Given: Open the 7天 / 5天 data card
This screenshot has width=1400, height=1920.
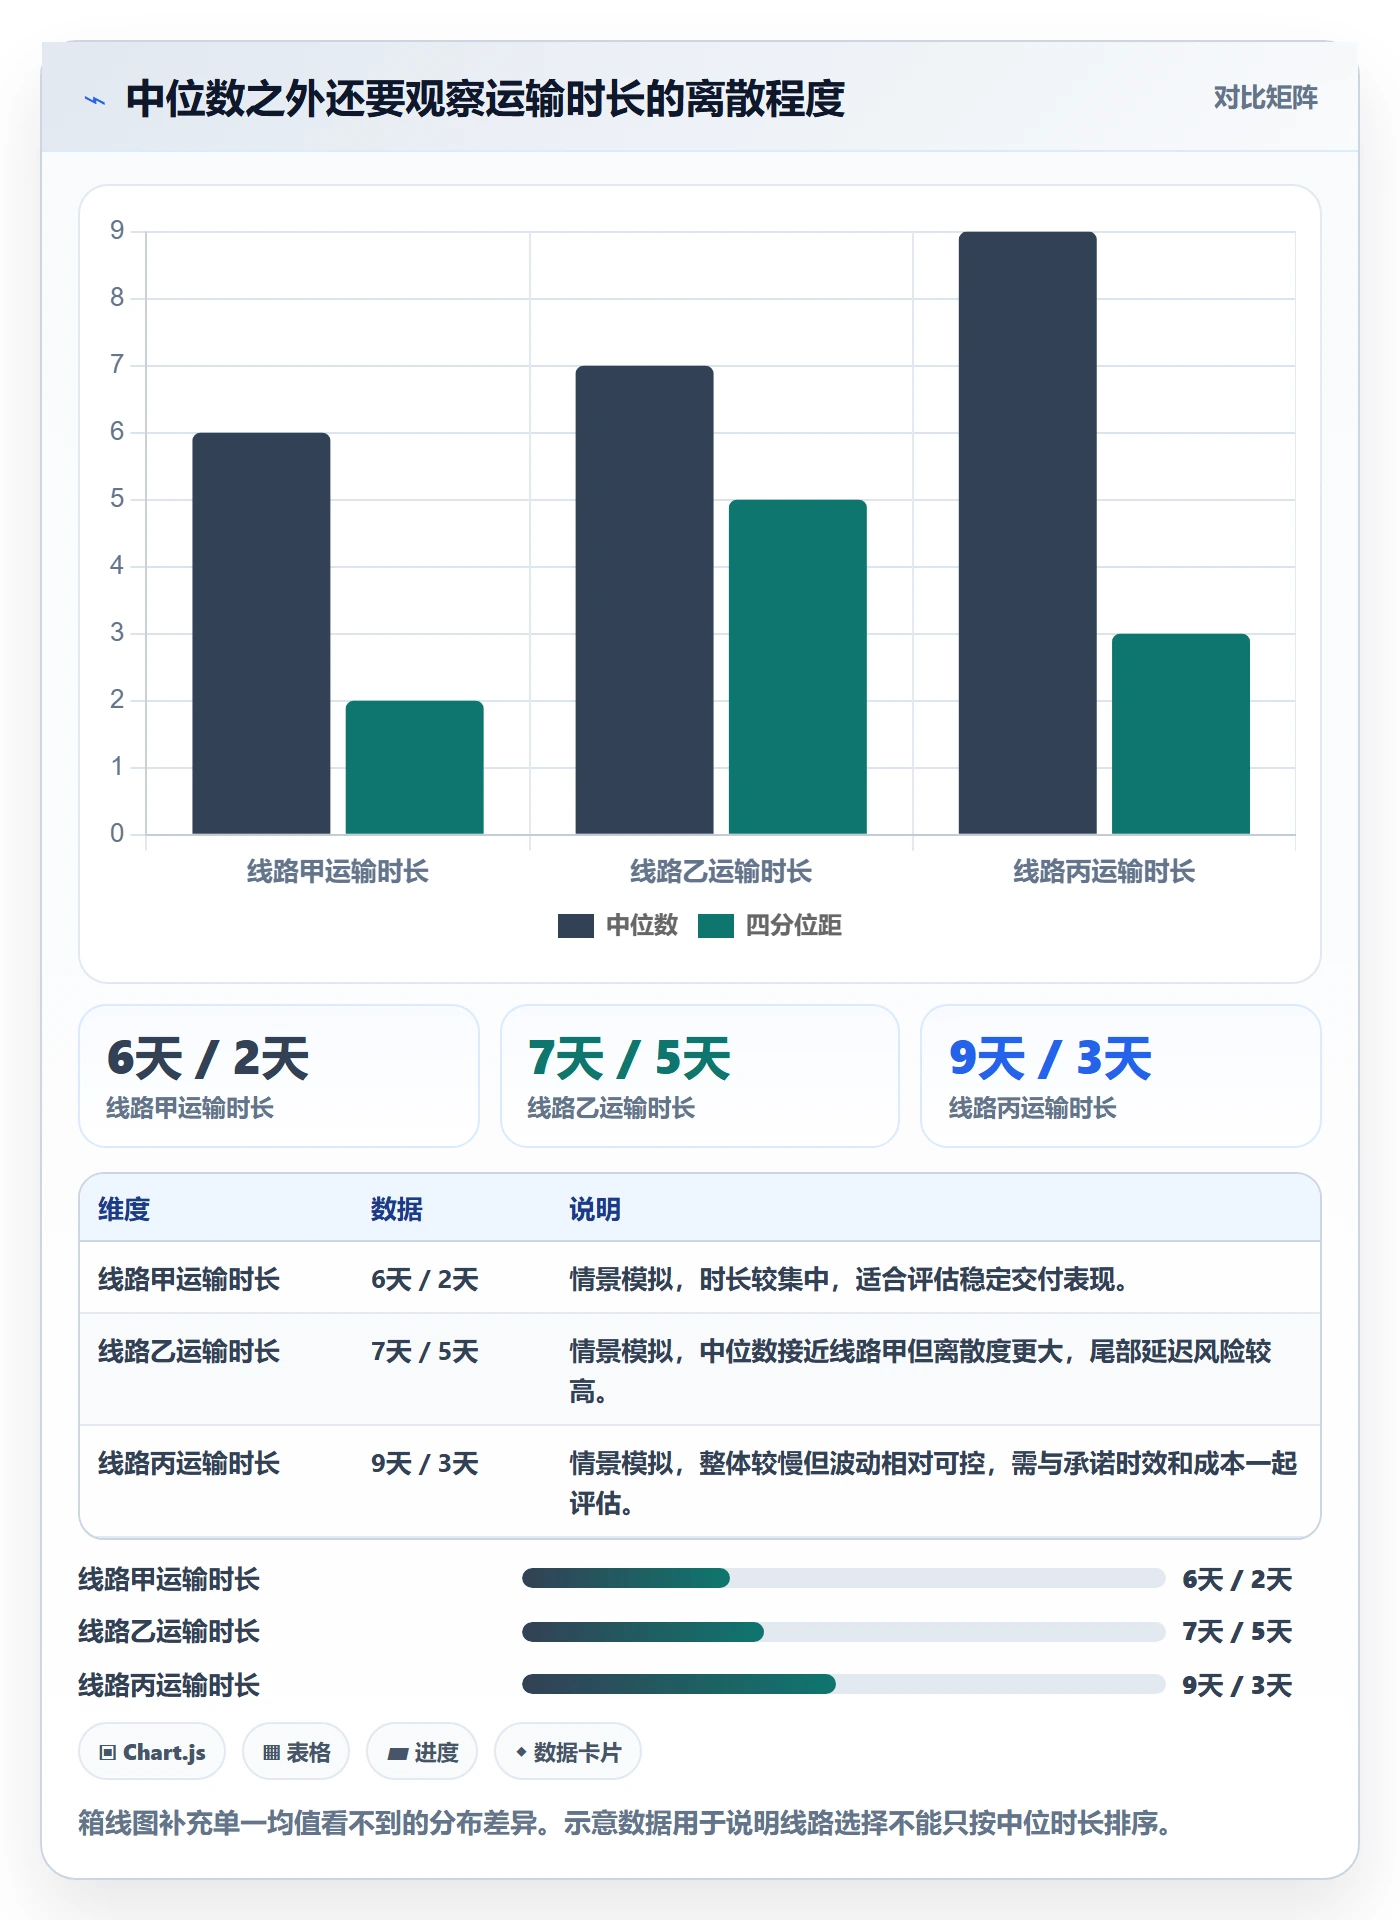Looking at the screenshot, I should click(x=700, y=1076).
